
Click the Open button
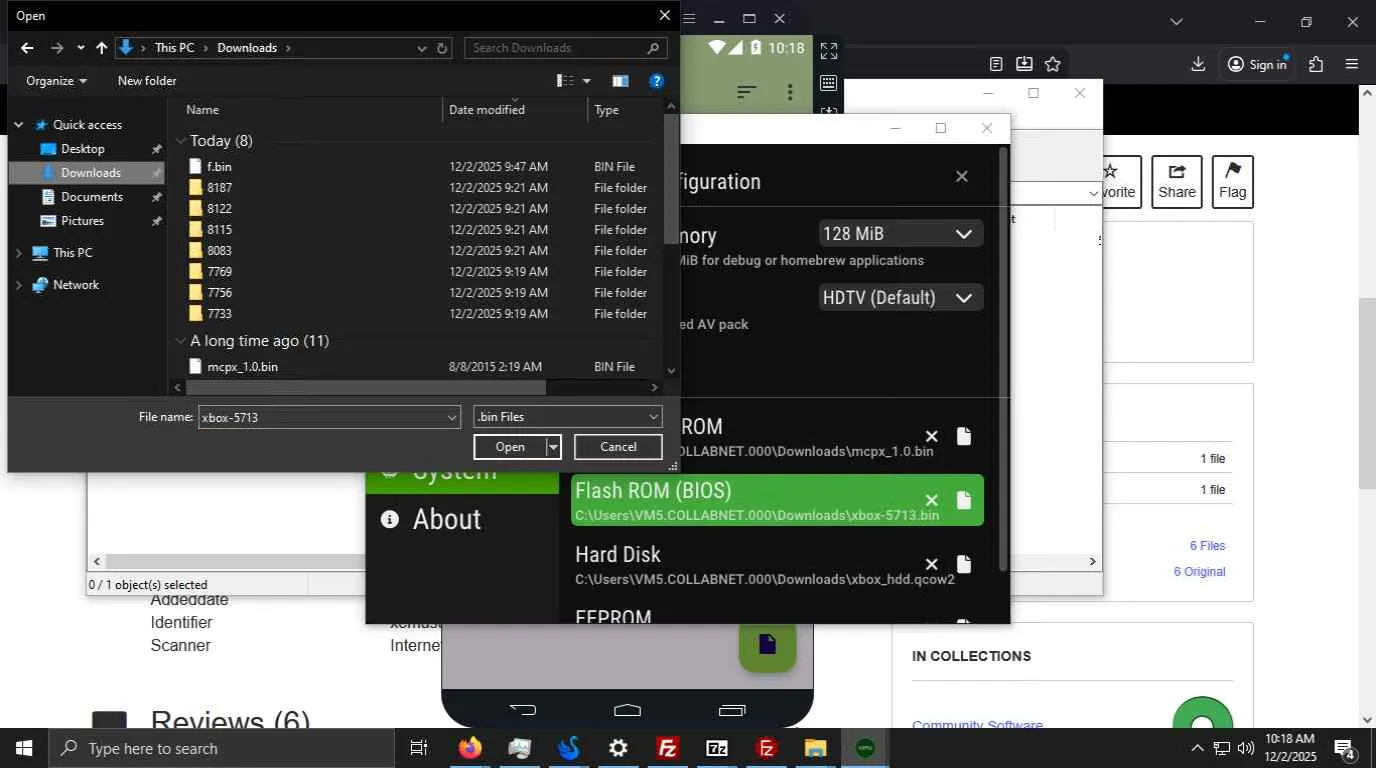coord(510,447)
